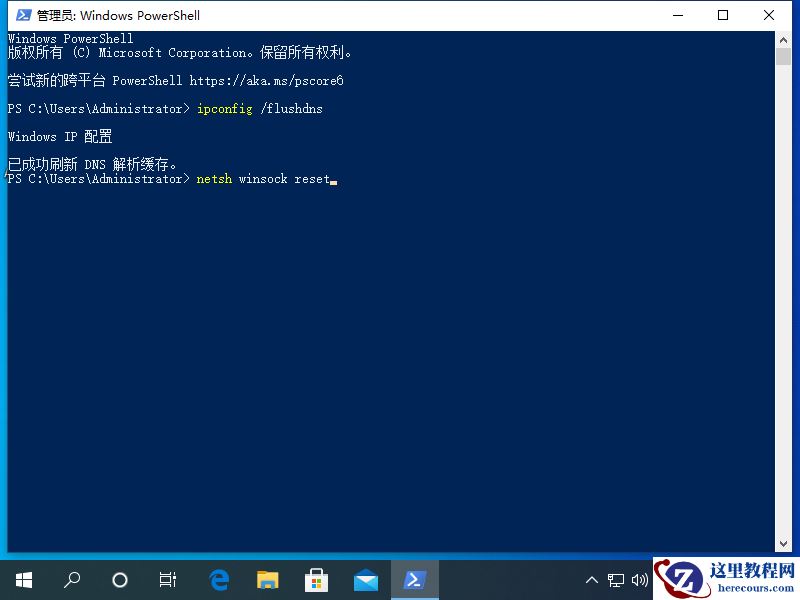Screen dimensions: 800x600
Task: Click the scrollbar up arrow
Action: 783,38
